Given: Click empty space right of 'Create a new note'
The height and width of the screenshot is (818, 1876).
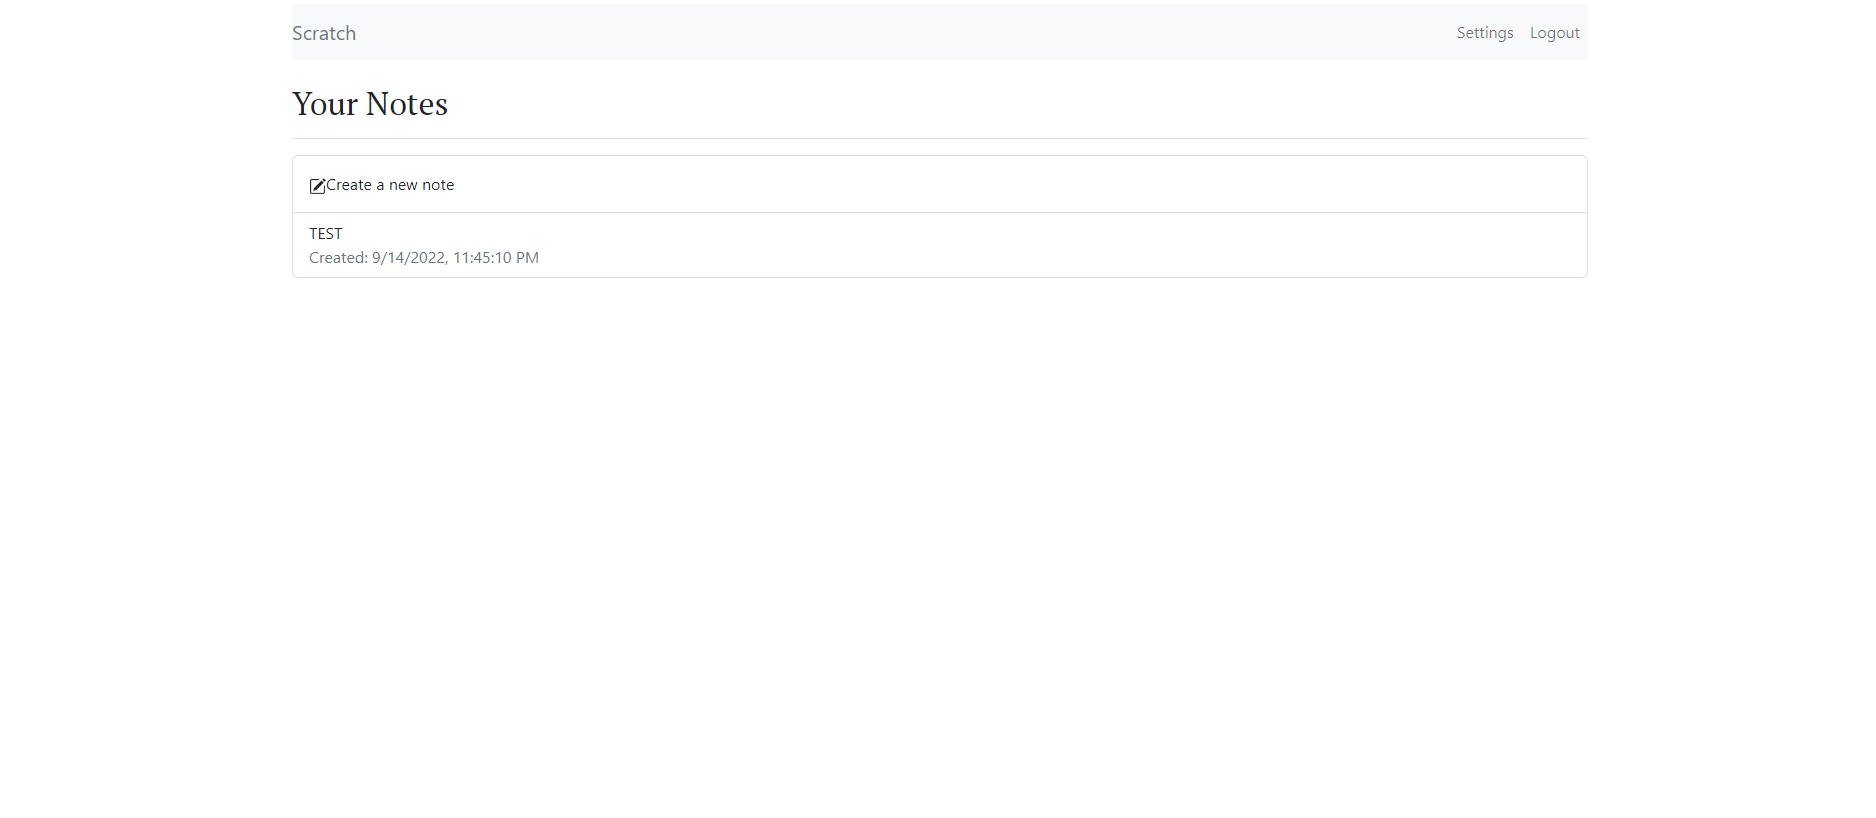Looking at the screenshot, I should click(x=1000, y=185).
